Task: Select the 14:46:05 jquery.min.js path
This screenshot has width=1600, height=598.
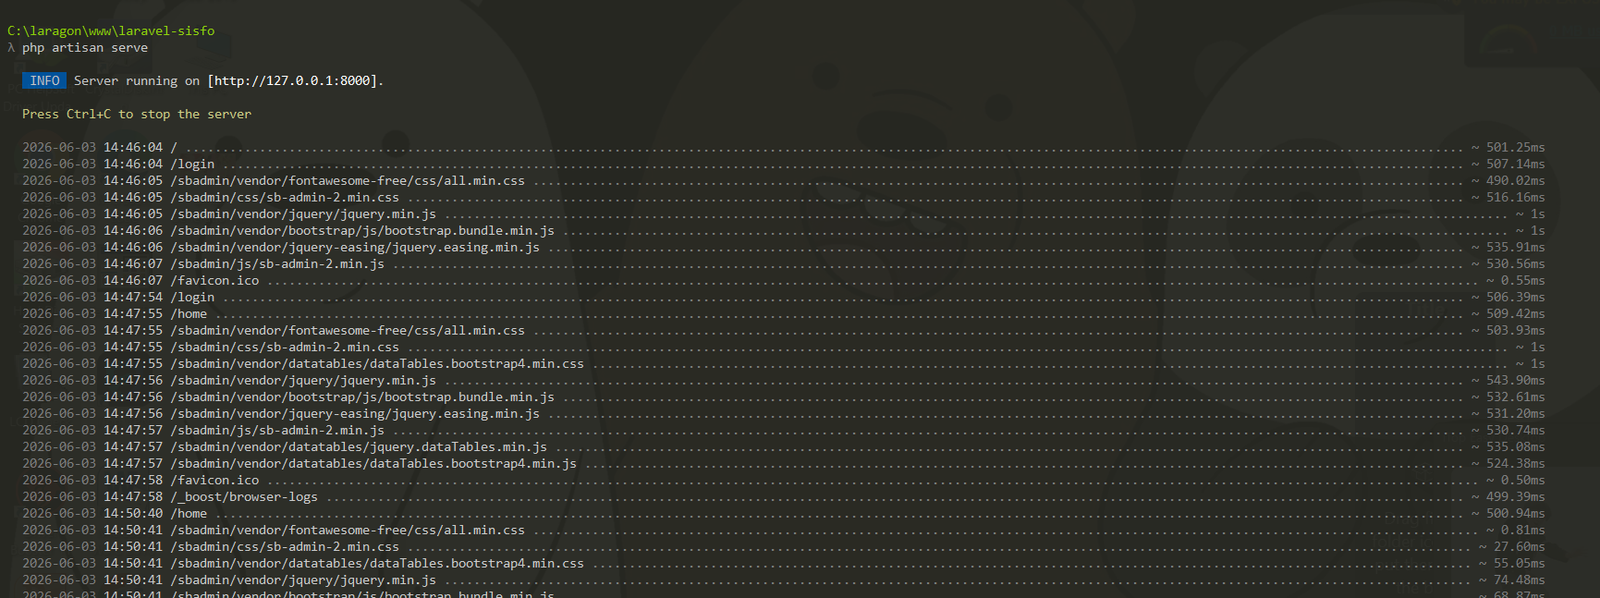Action: coord(303,214)
